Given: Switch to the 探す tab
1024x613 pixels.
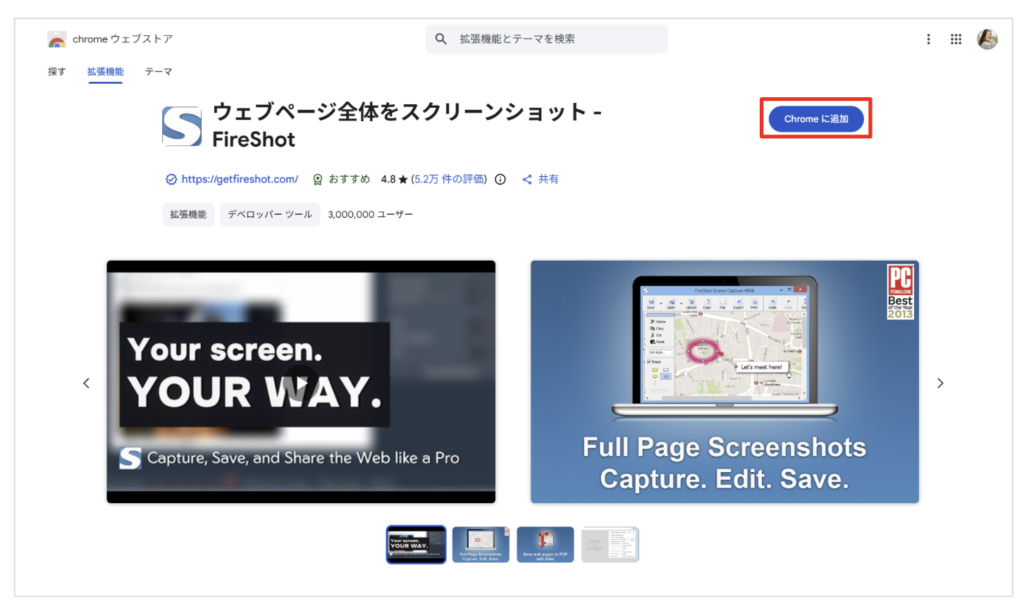Looking at the screenshot, I should 57,72.
